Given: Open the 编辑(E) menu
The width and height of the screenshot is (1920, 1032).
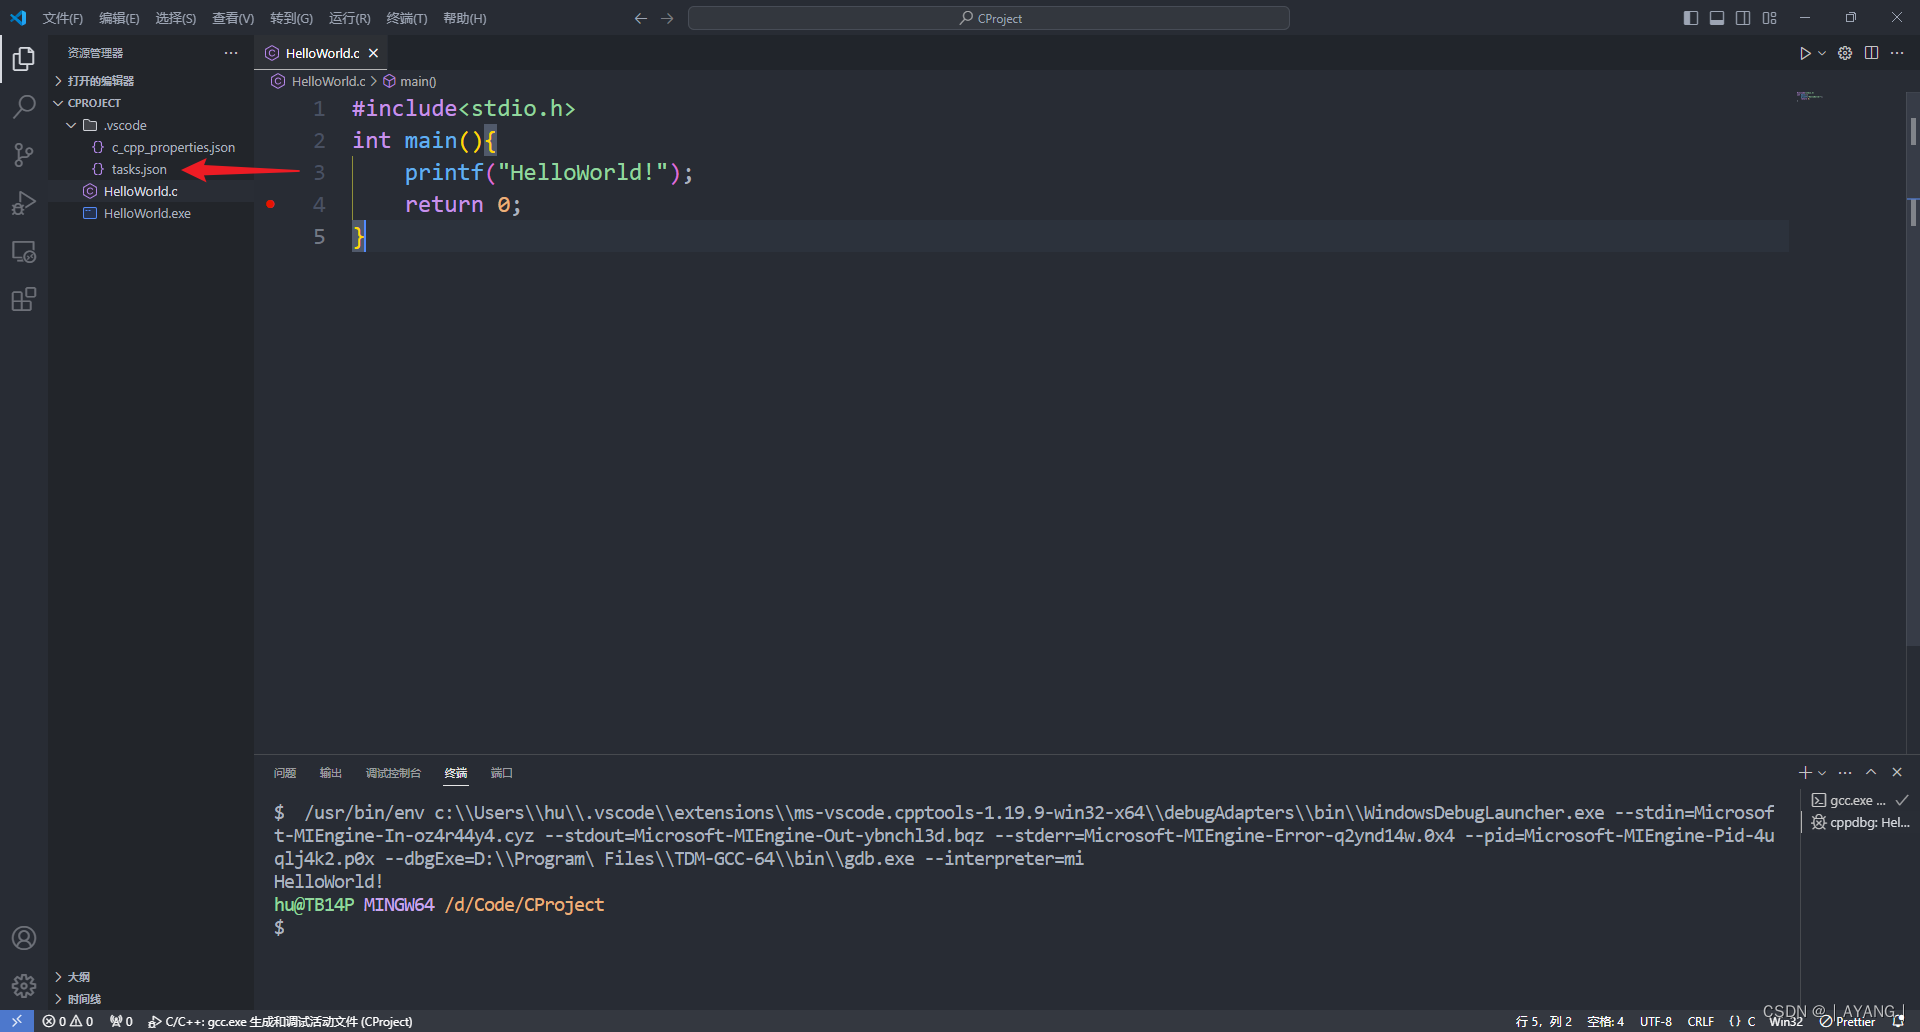Looking at the screenshot, I should [119, 18].
